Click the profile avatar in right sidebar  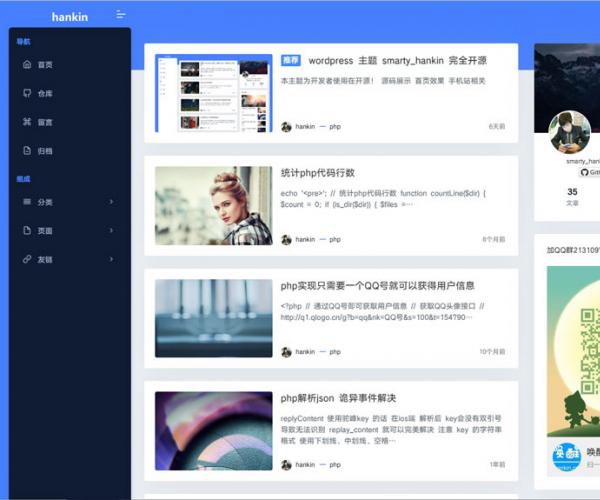pos(569,132)
